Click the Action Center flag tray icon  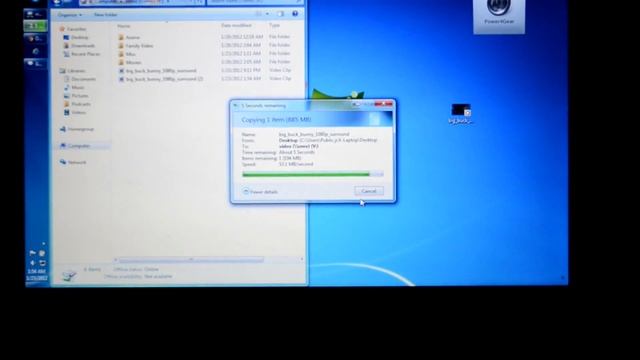click(32, 253)
